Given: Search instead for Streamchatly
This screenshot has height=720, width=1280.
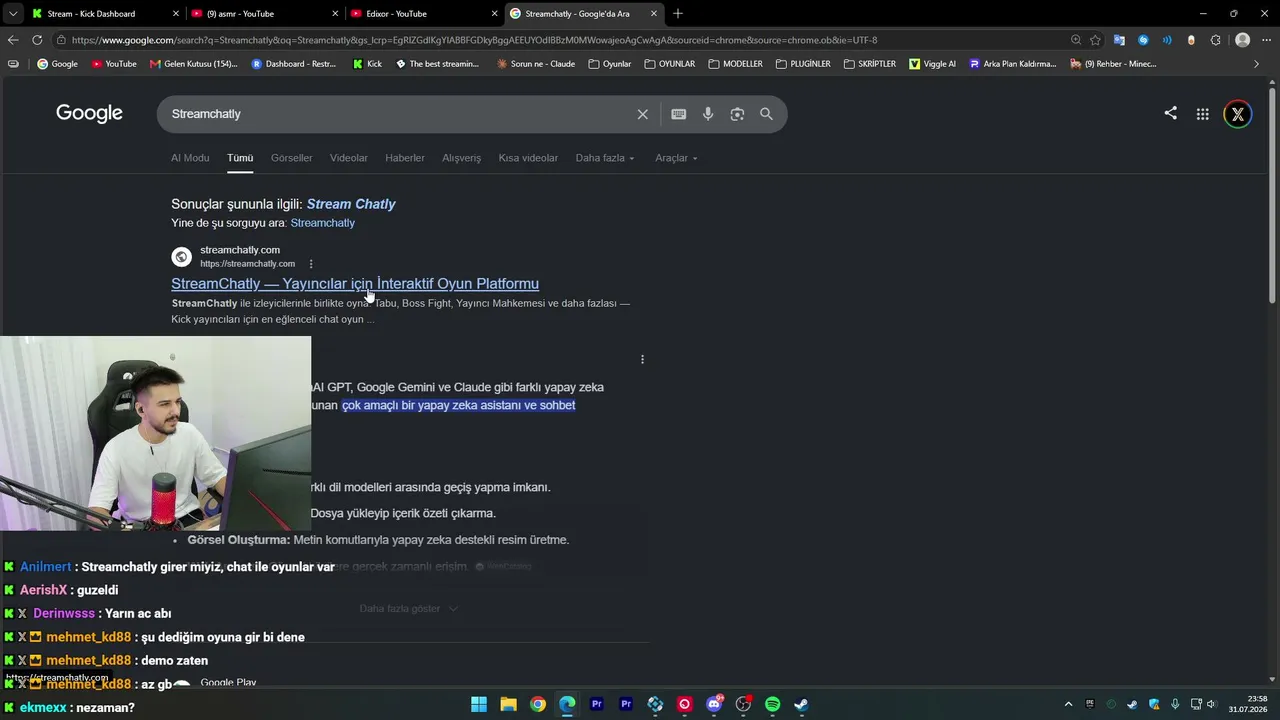Looking at the screenshot, I should click(322, 223).
